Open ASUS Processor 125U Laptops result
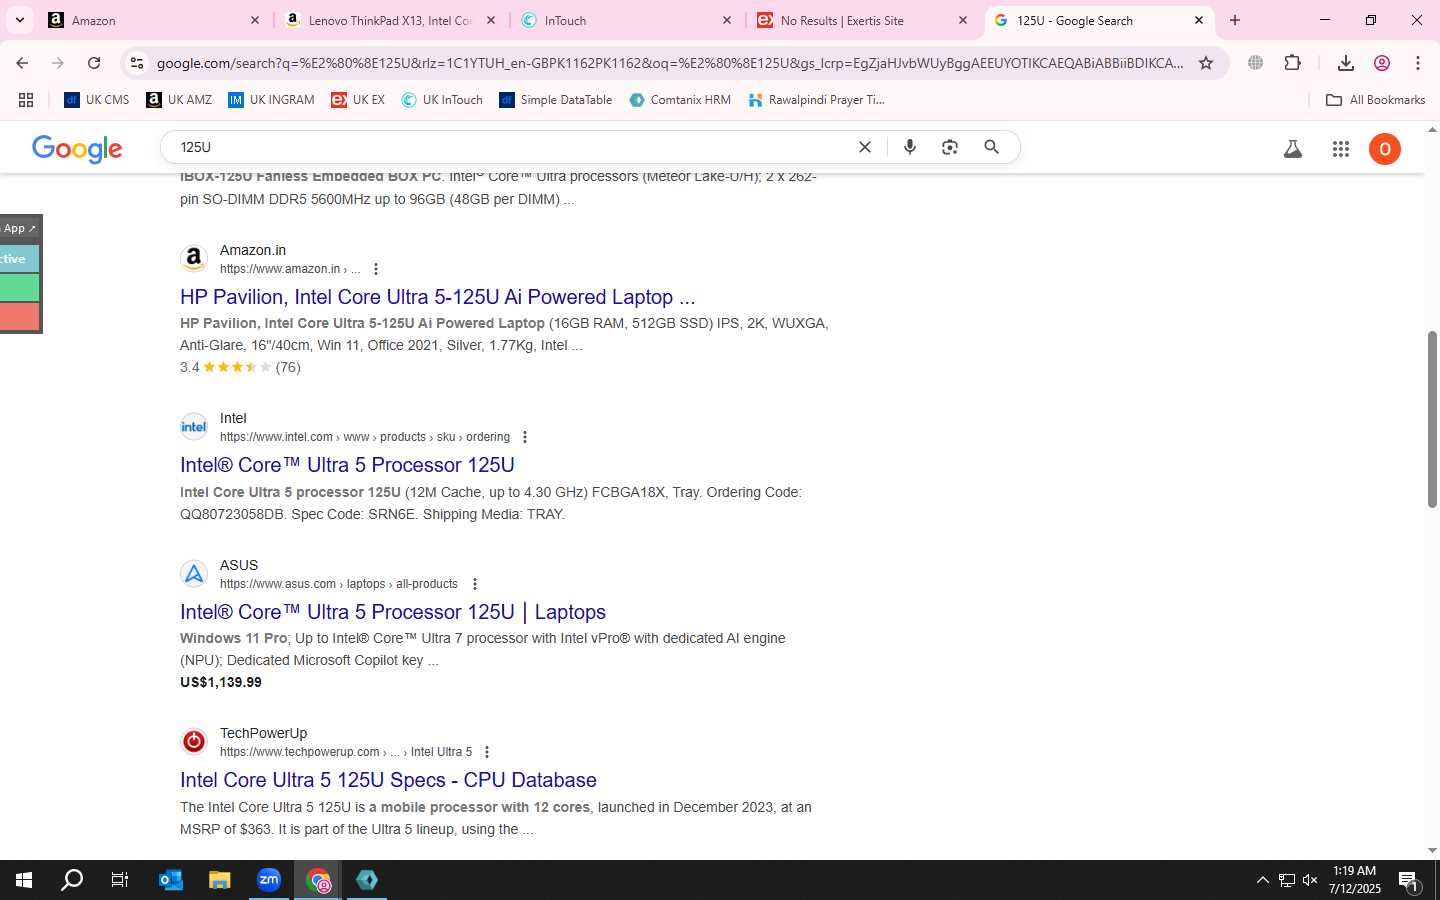Screen dimensions: 1440x900 (x=393, y=612)
